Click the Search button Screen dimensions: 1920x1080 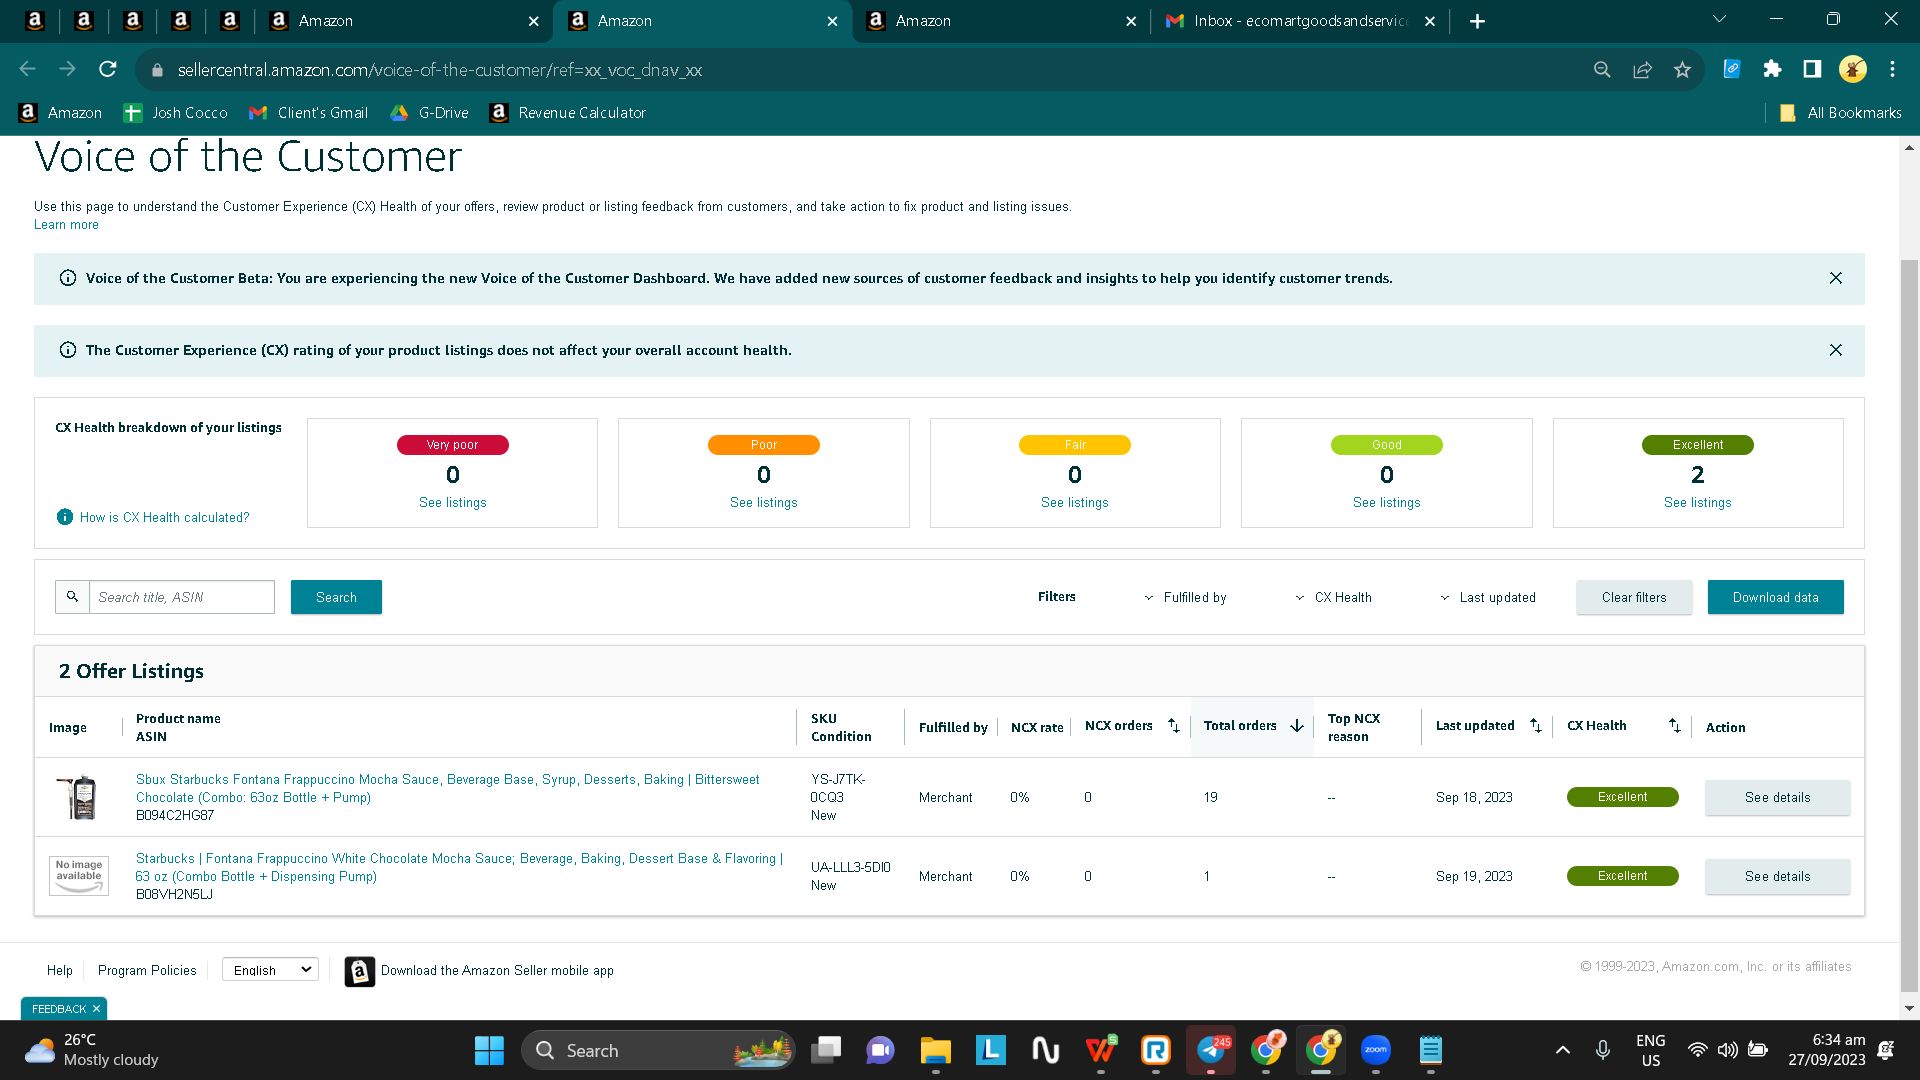click(x=336, y=597)
